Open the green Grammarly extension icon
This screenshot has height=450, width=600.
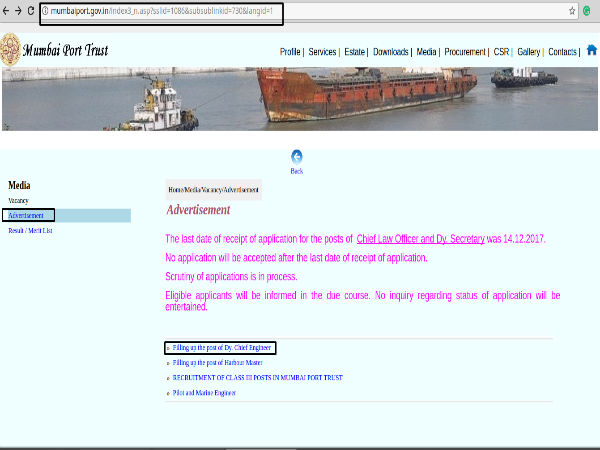point(587,11)
